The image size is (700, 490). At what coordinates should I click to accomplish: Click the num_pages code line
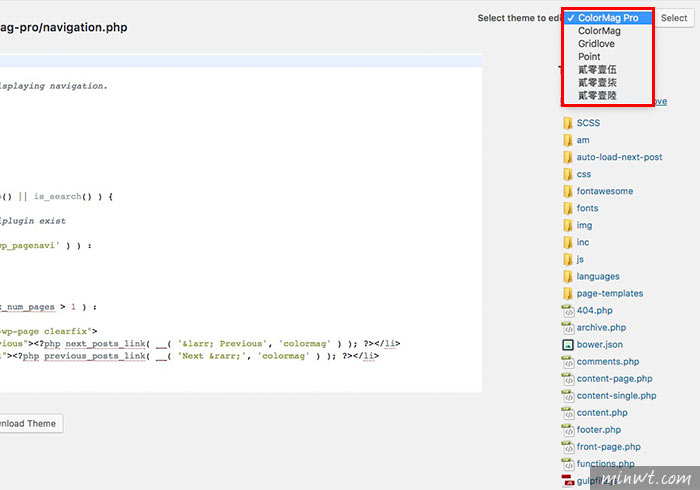pyautogui.click(x=48, y=307)
